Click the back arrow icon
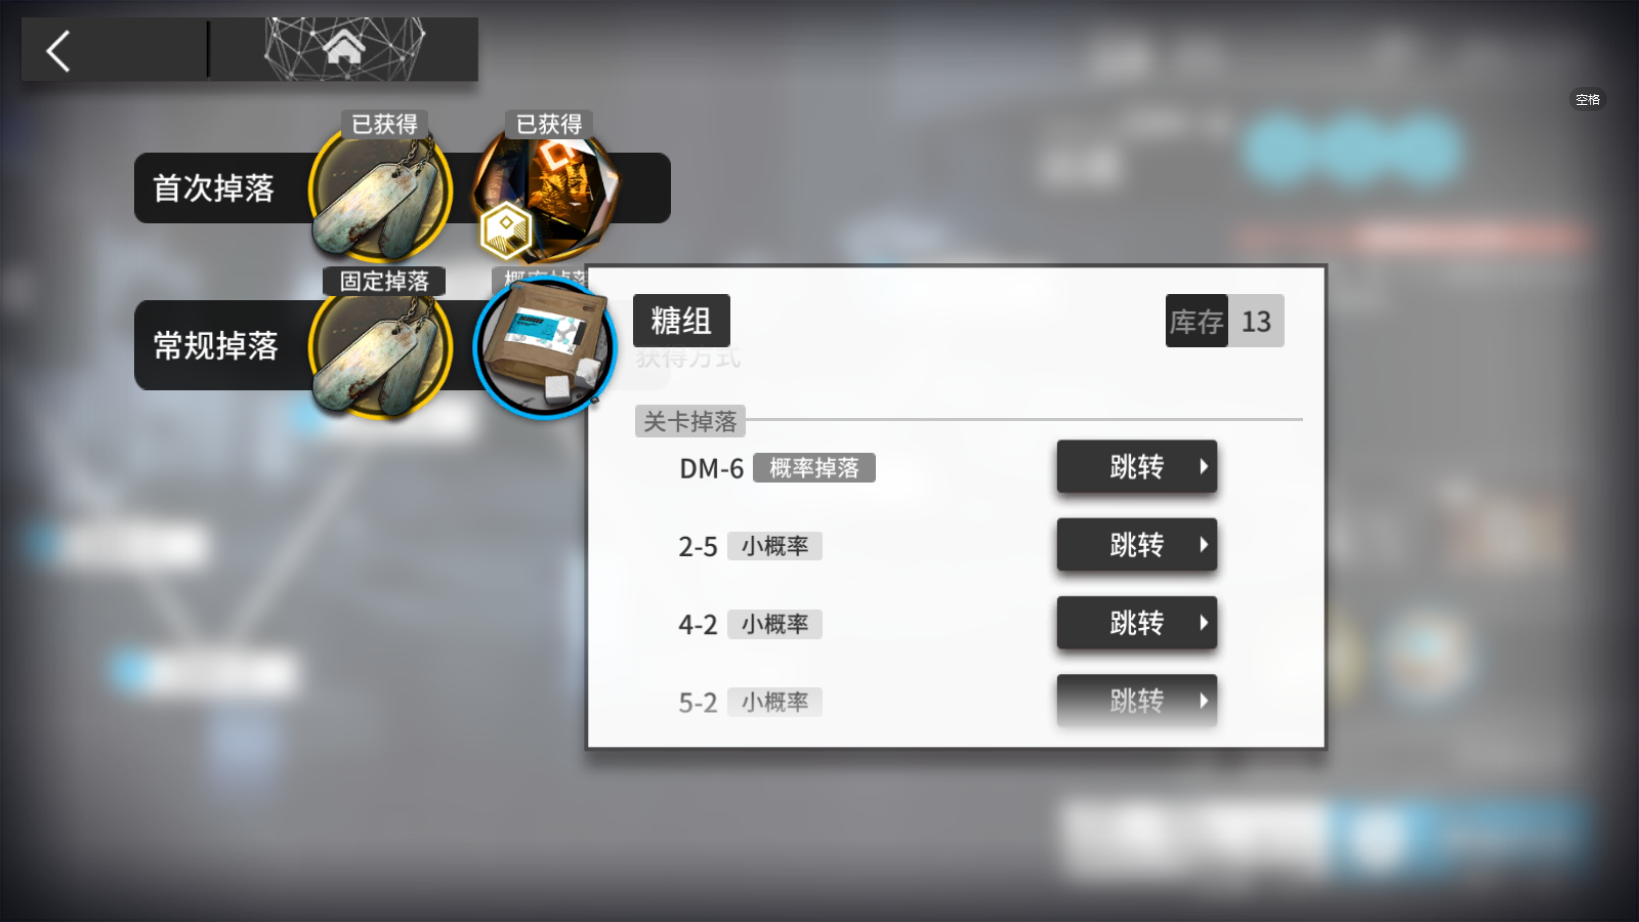Viewport: 1639px width, 922px height. pyautogui.click(x=58, y=50)
